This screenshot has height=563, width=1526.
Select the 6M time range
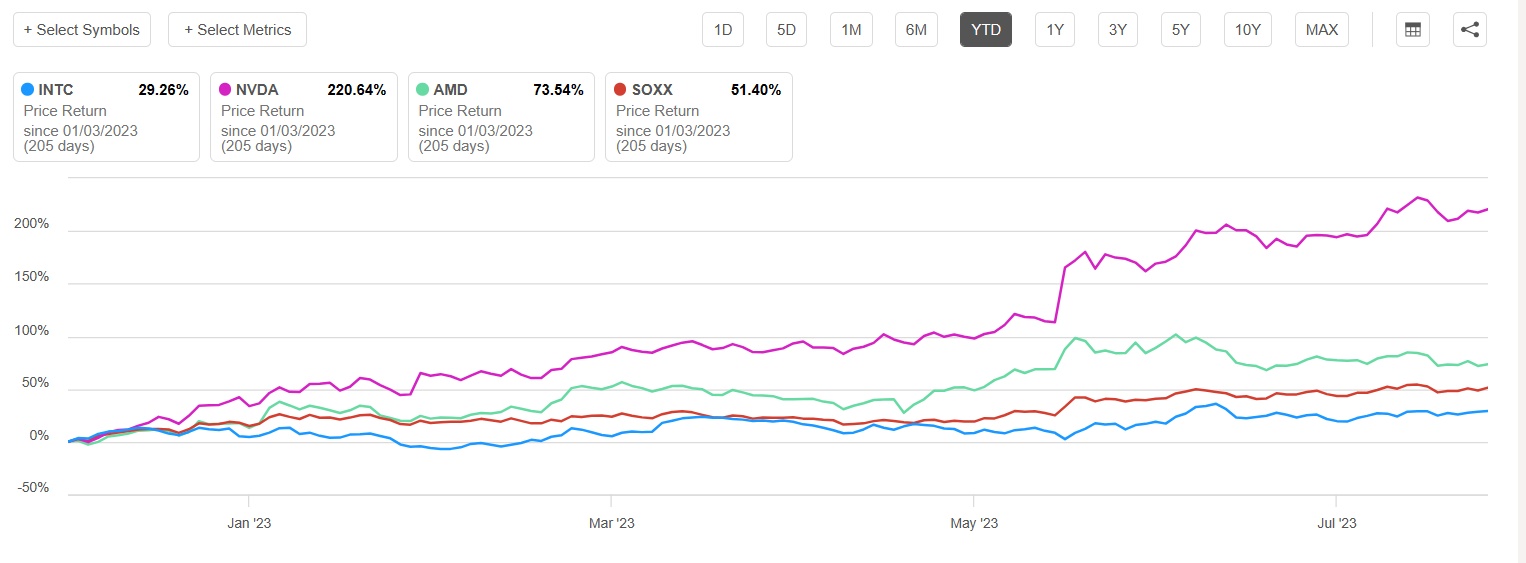pyautogui.click(x=916, y=30)
